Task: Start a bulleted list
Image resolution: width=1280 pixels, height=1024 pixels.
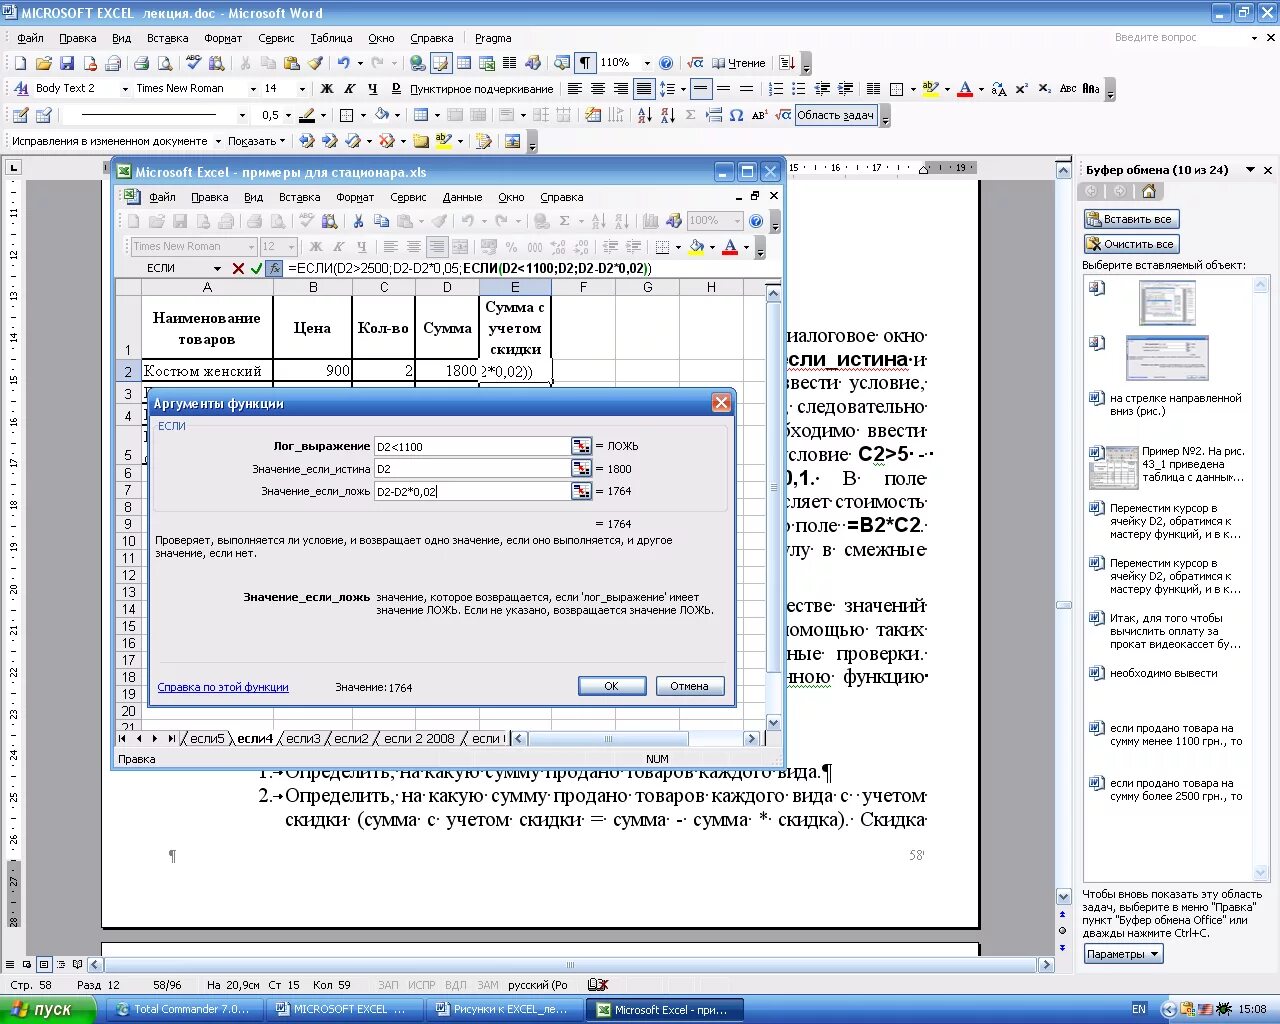Action: (799, 89)
